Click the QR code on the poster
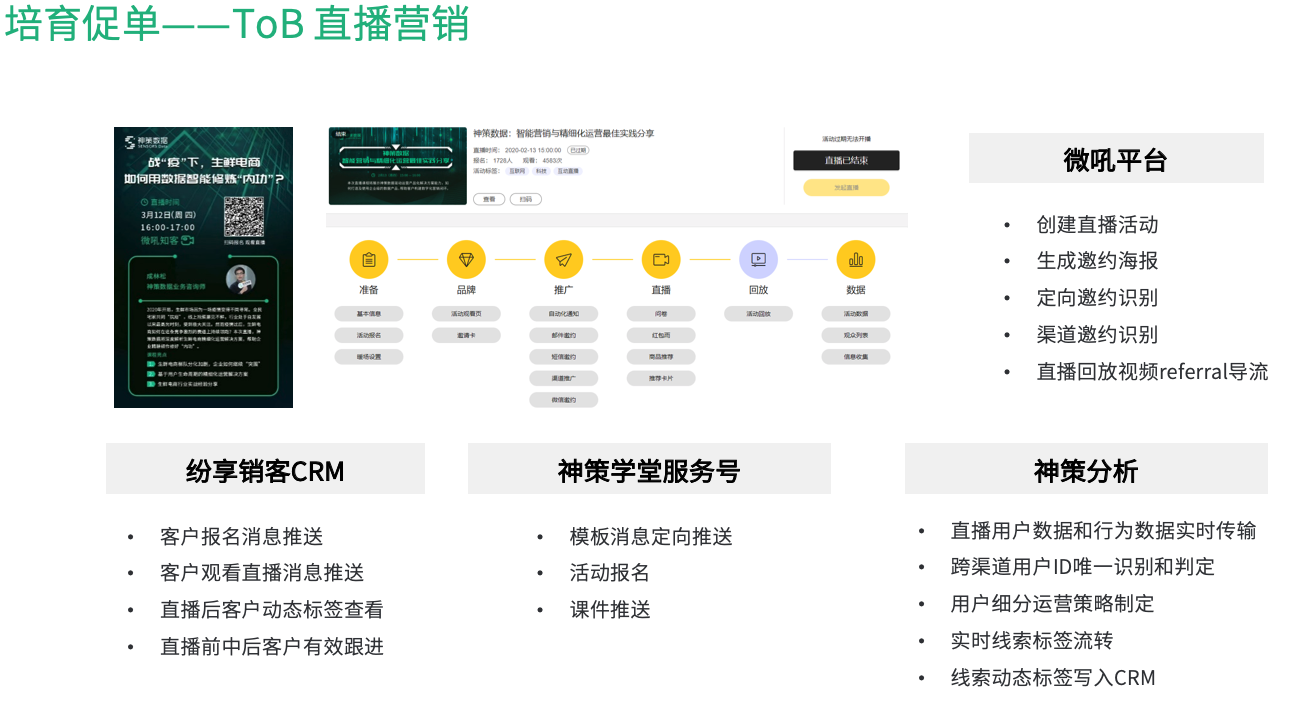1292x705 pixels. [x=245, y=217]
